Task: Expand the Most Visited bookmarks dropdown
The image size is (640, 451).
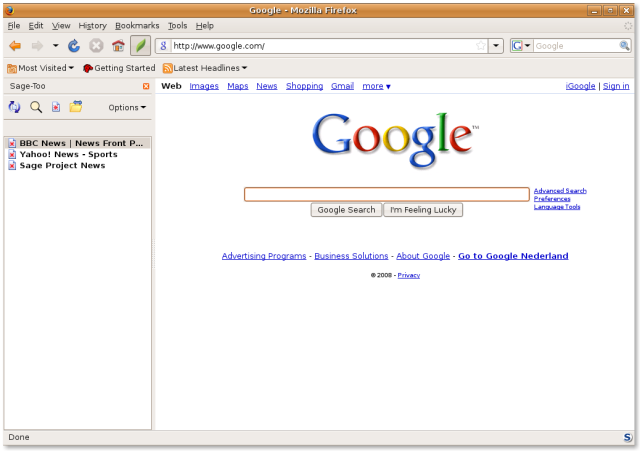Action: point(41,68)
